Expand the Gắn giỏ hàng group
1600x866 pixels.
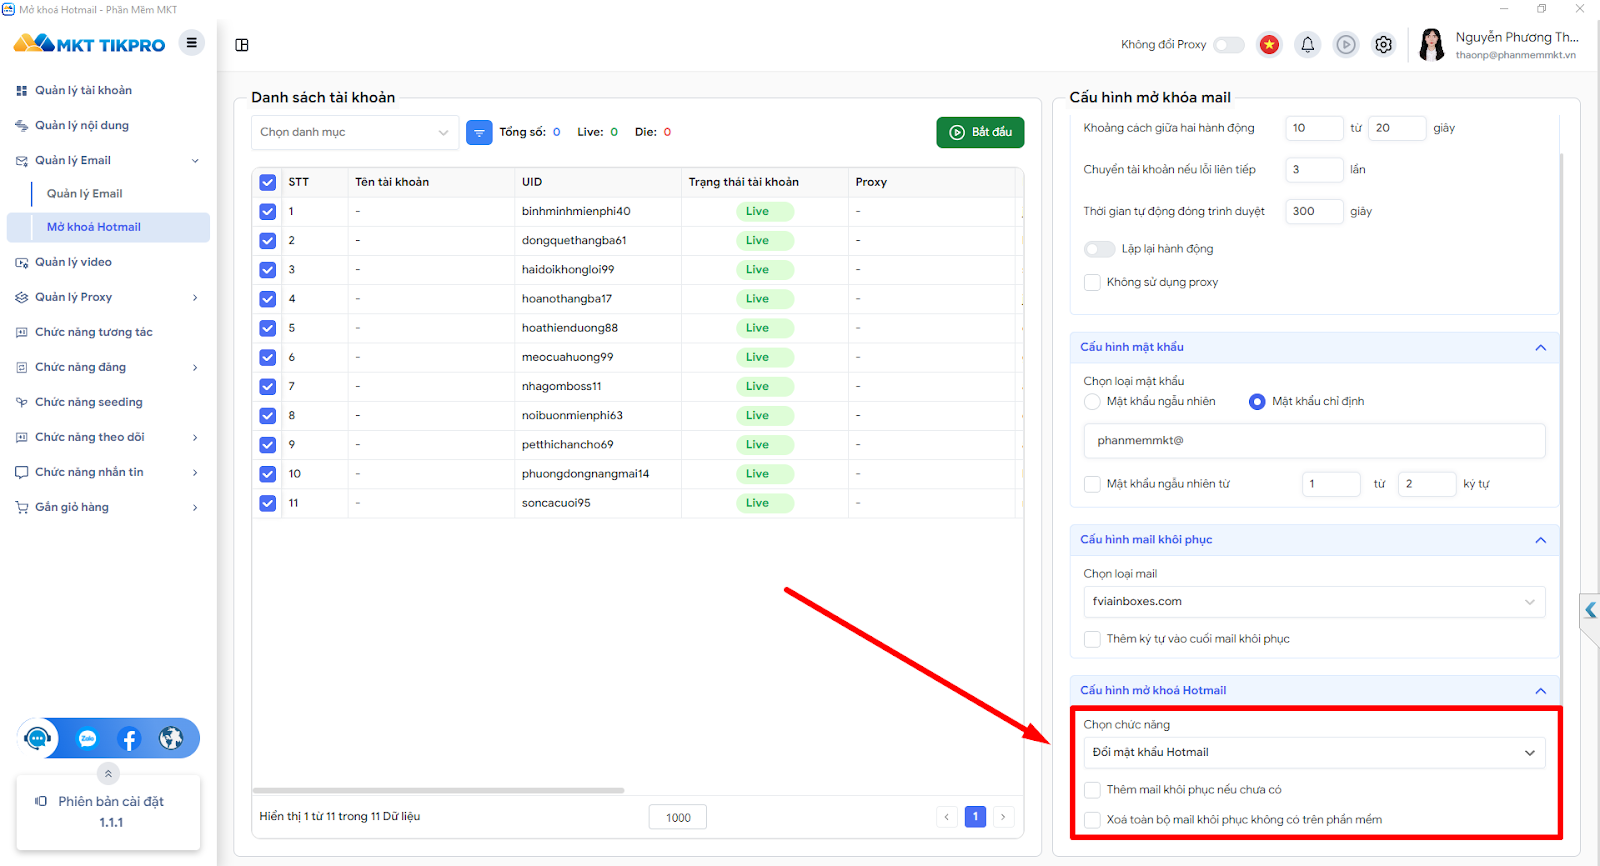pos(195,508)
